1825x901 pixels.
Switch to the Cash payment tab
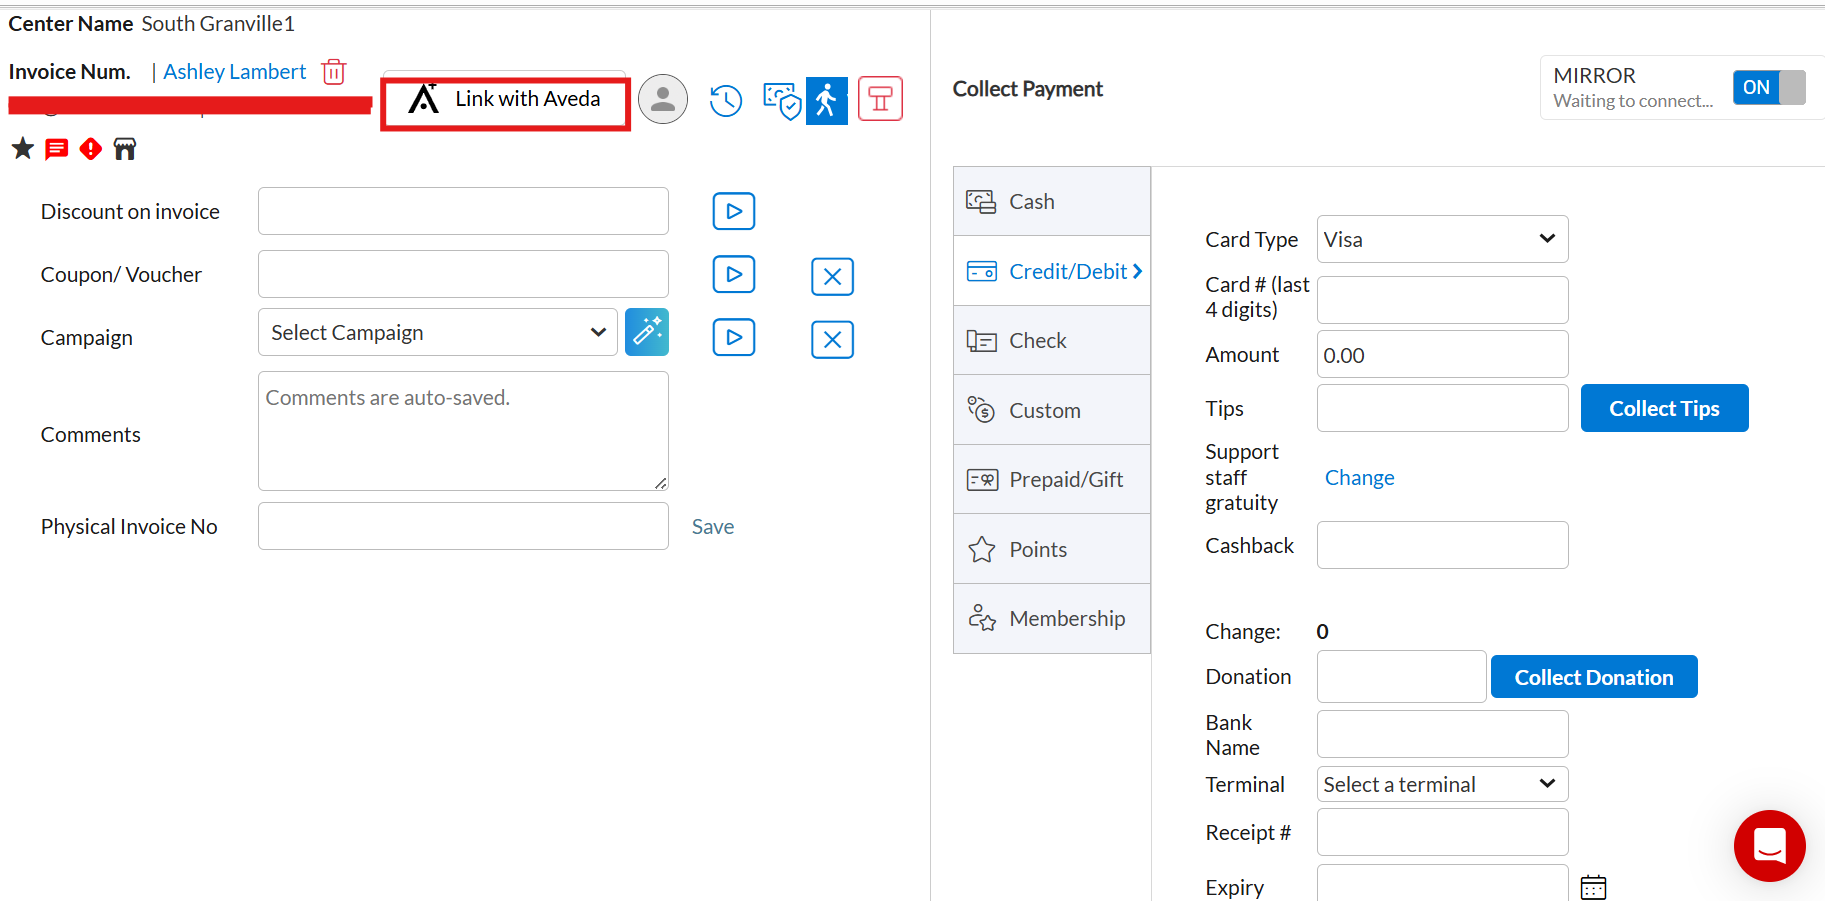click(x=1052, y=202)
